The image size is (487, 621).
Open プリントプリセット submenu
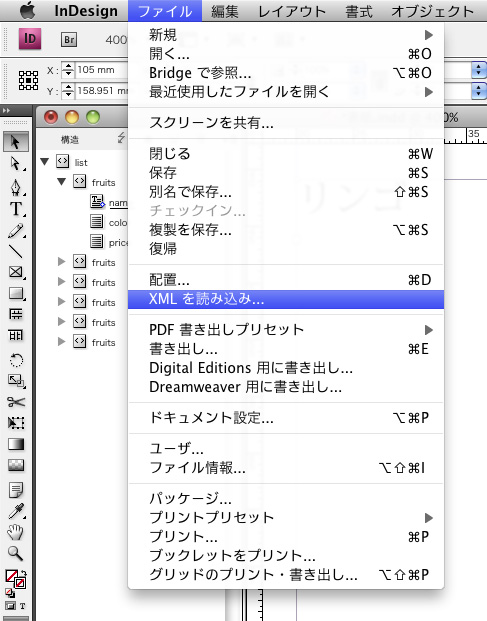[x=286, y=518]
